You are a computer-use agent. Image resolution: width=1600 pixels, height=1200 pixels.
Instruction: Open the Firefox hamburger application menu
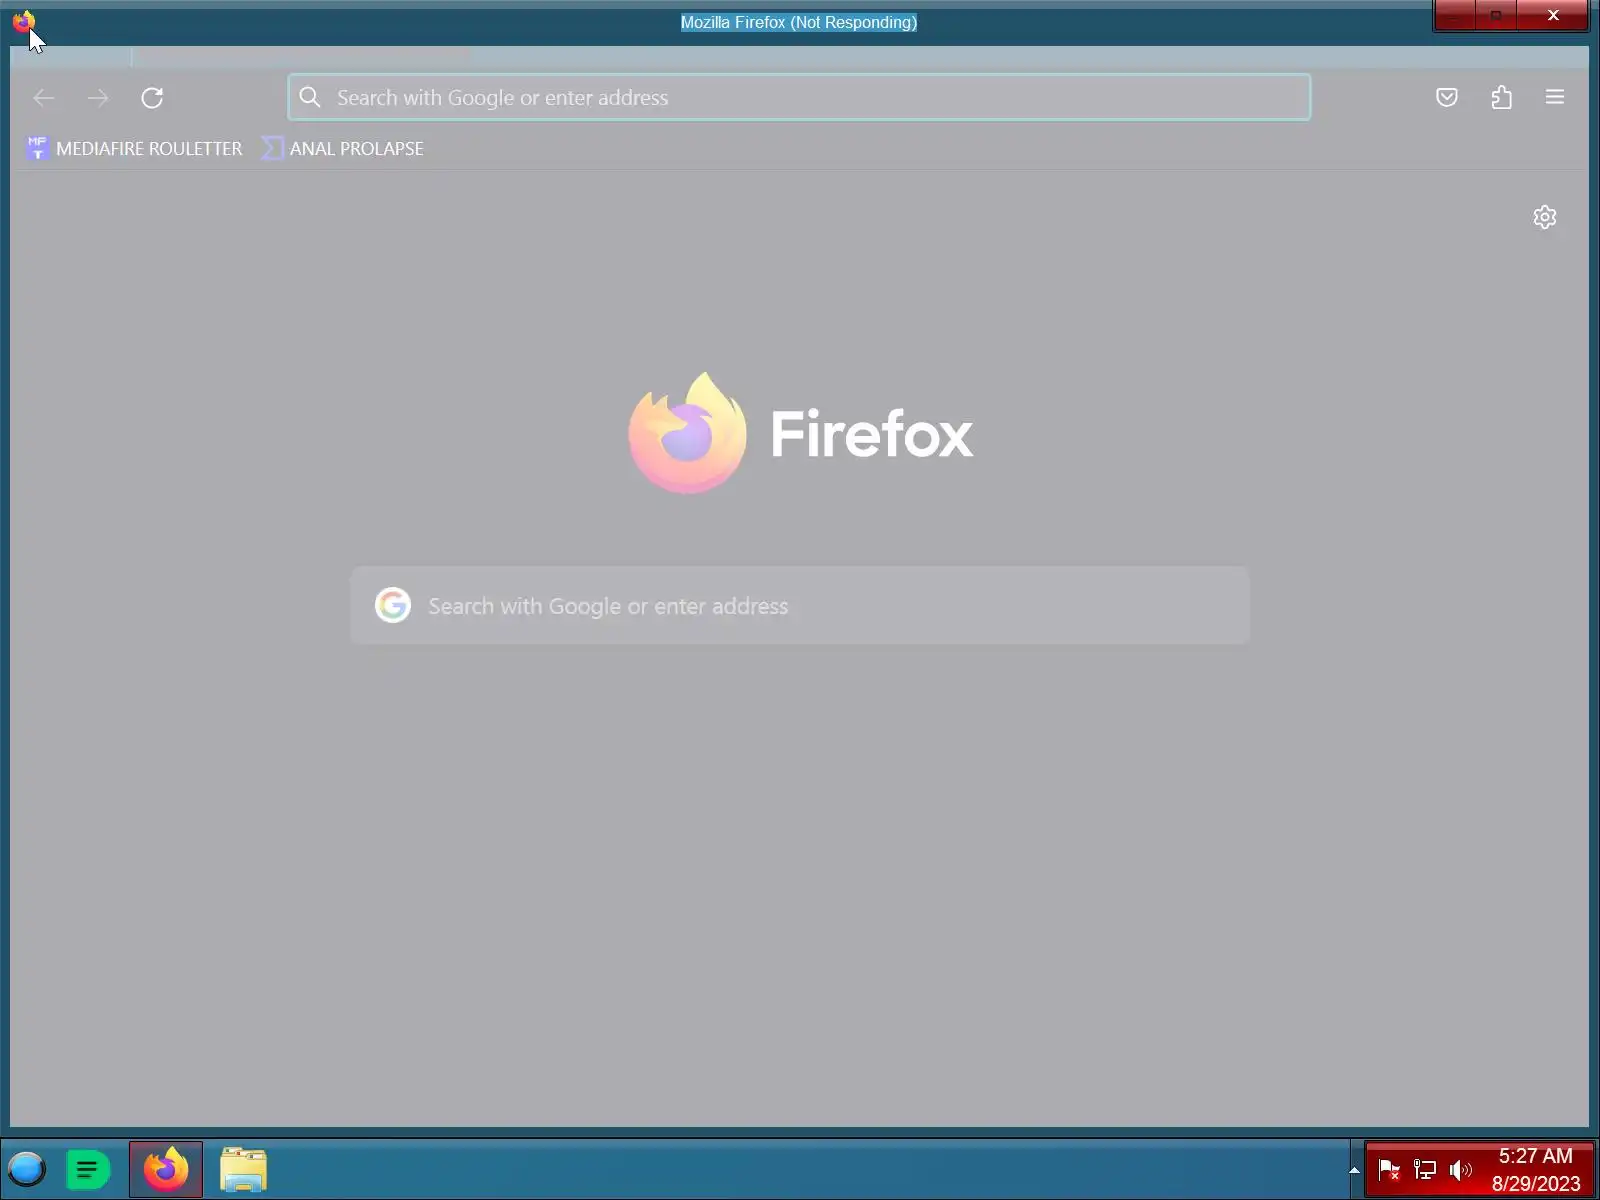pyautogui.click(x=1555, y=97)
